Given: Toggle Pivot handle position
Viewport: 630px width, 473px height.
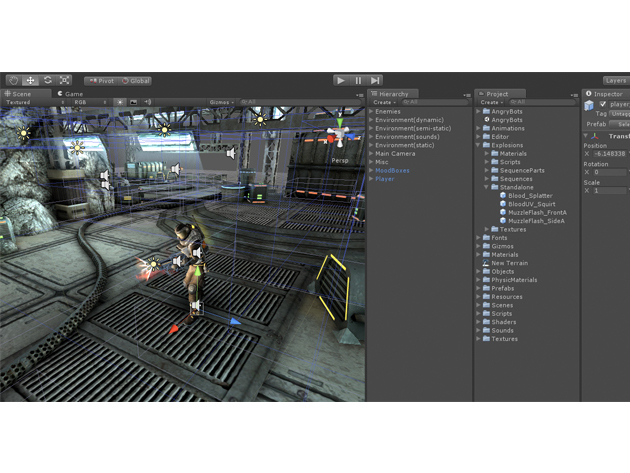Looking at the screenshot, I should (101, 81).
